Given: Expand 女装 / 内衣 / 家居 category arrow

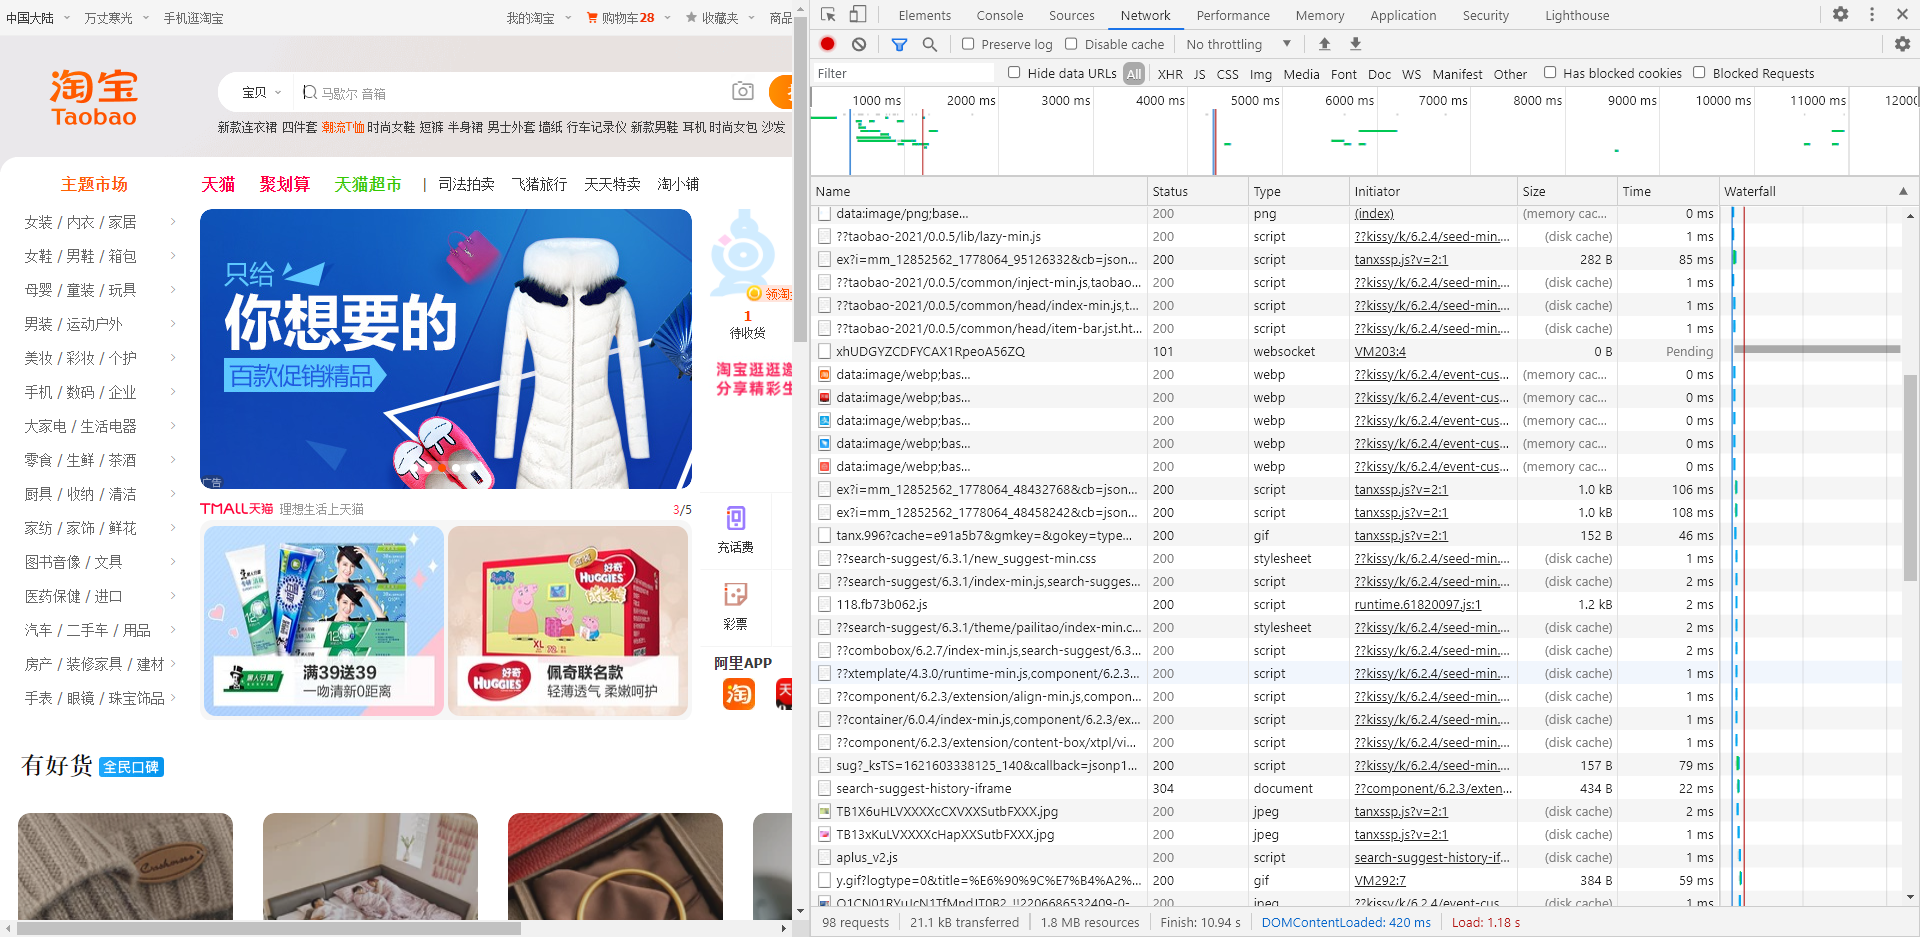Looking at the screenshot, I should click(173, 222).
